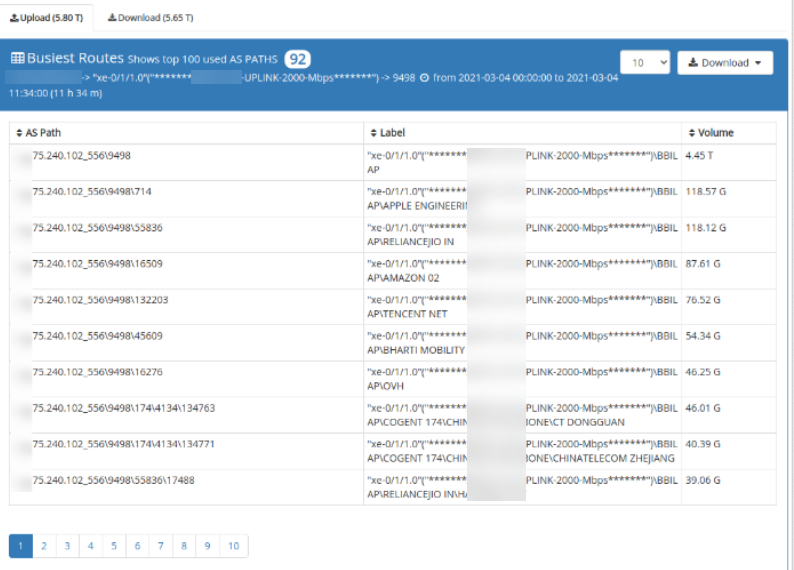
Task: Go to page 1 of results
Action: coord(21,546)
